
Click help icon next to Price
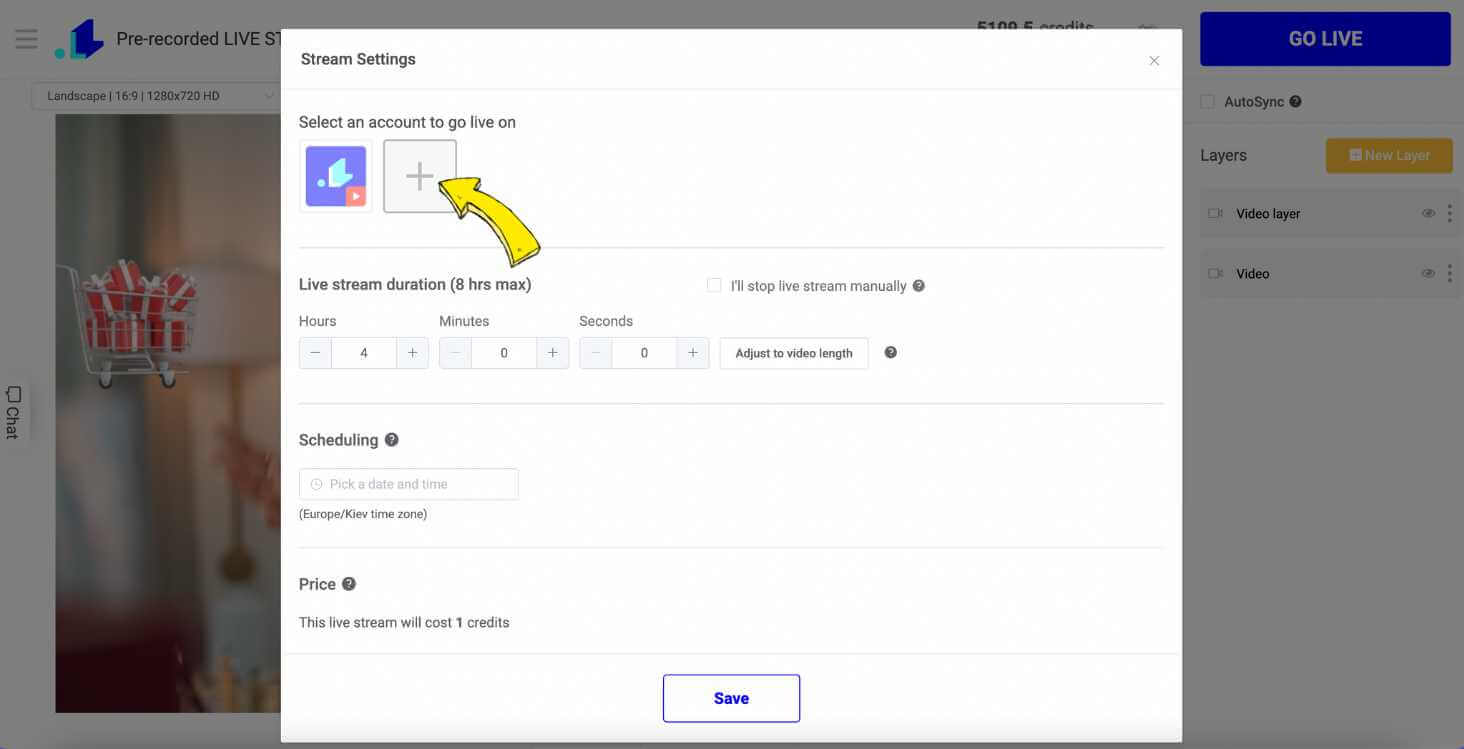point(349,584)
